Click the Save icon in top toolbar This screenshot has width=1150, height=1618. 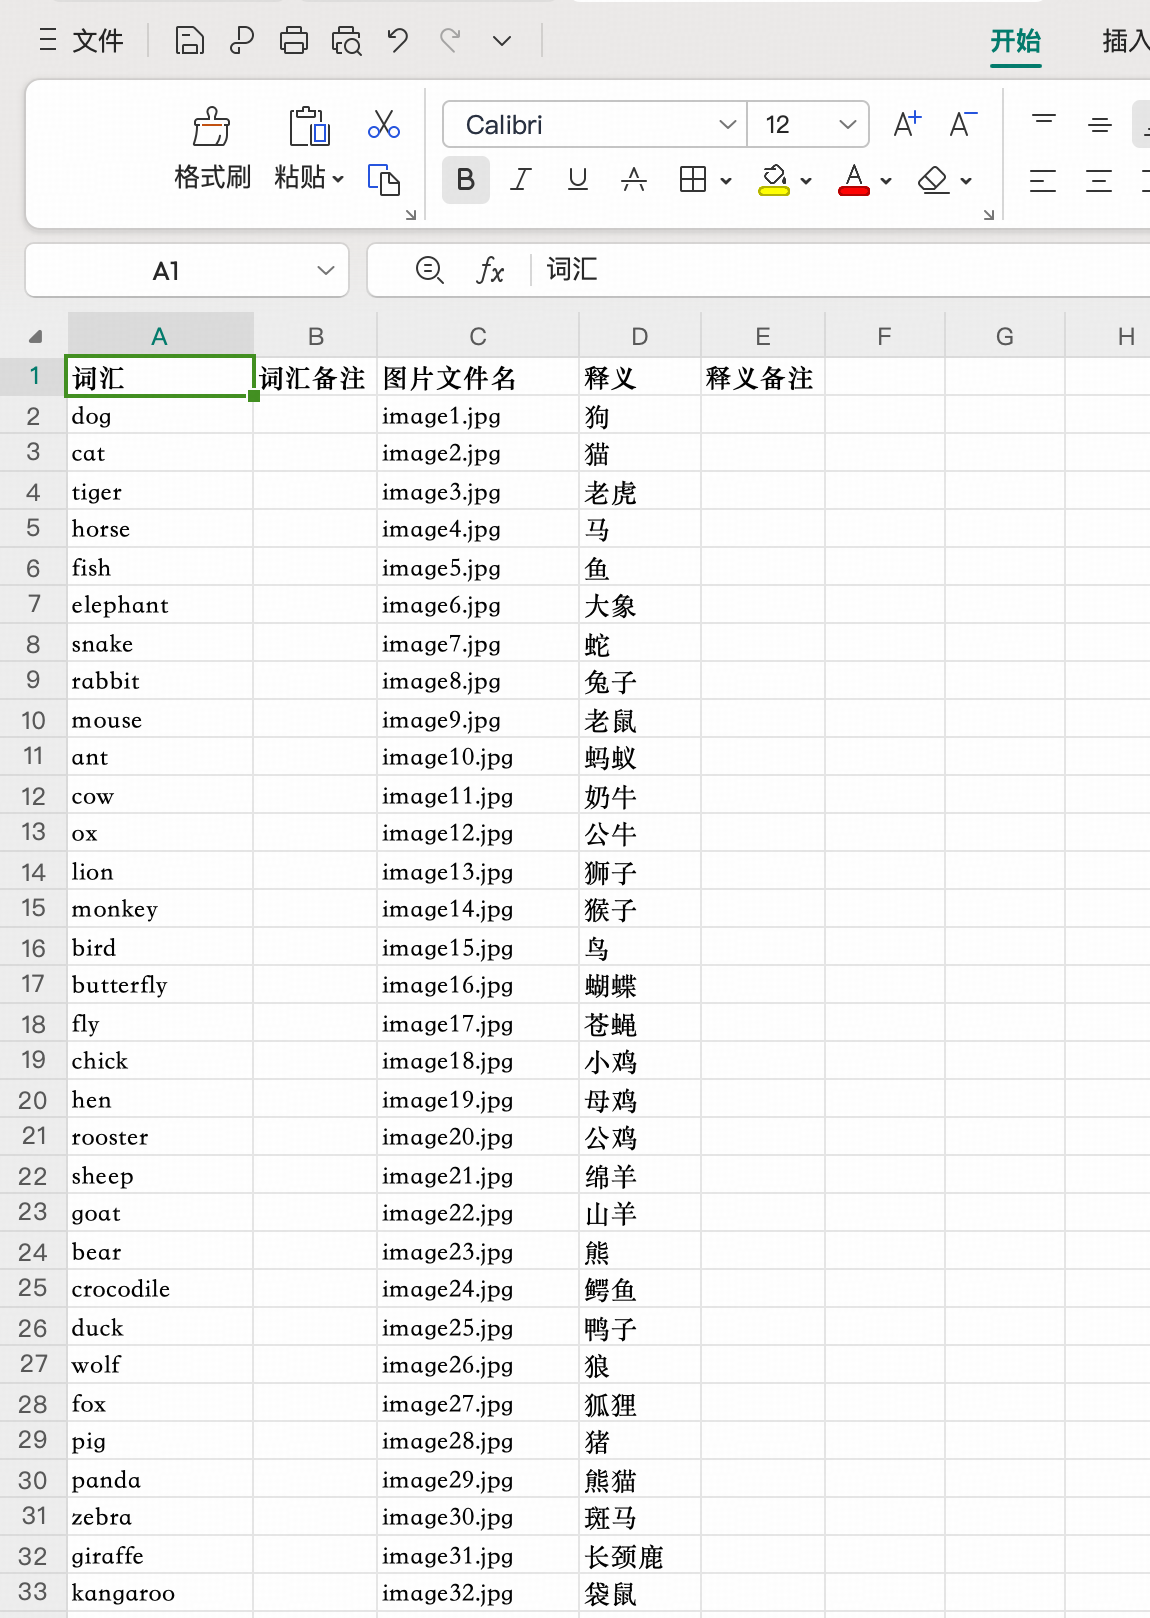(189, 41)
